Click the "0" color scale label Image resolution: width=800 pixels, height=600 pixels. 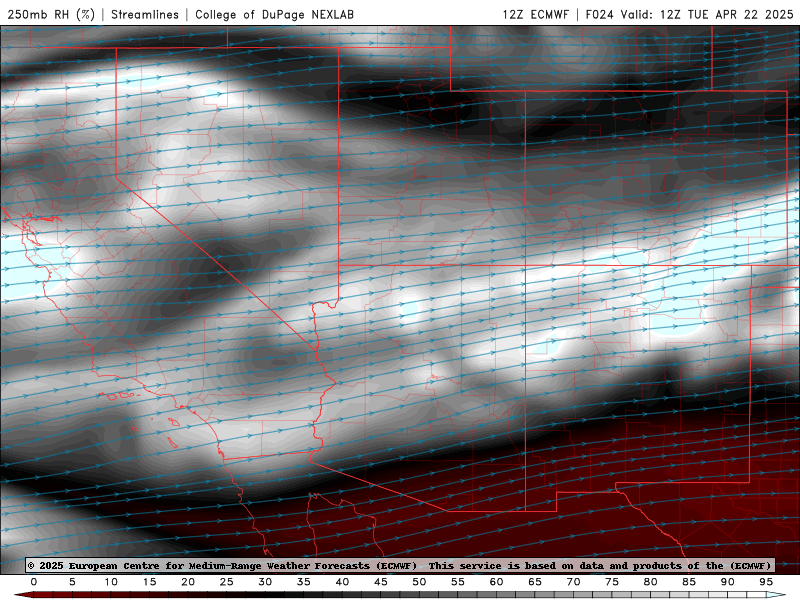click(x=34, y=582)
